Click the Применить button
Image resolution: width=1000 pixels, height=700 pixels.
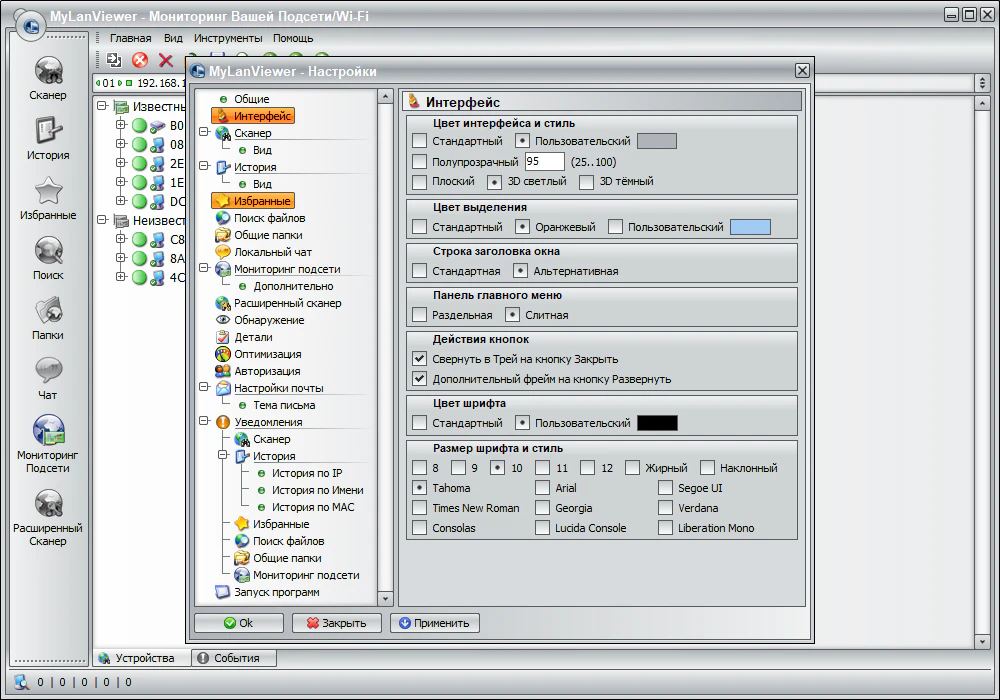point(435,623)
